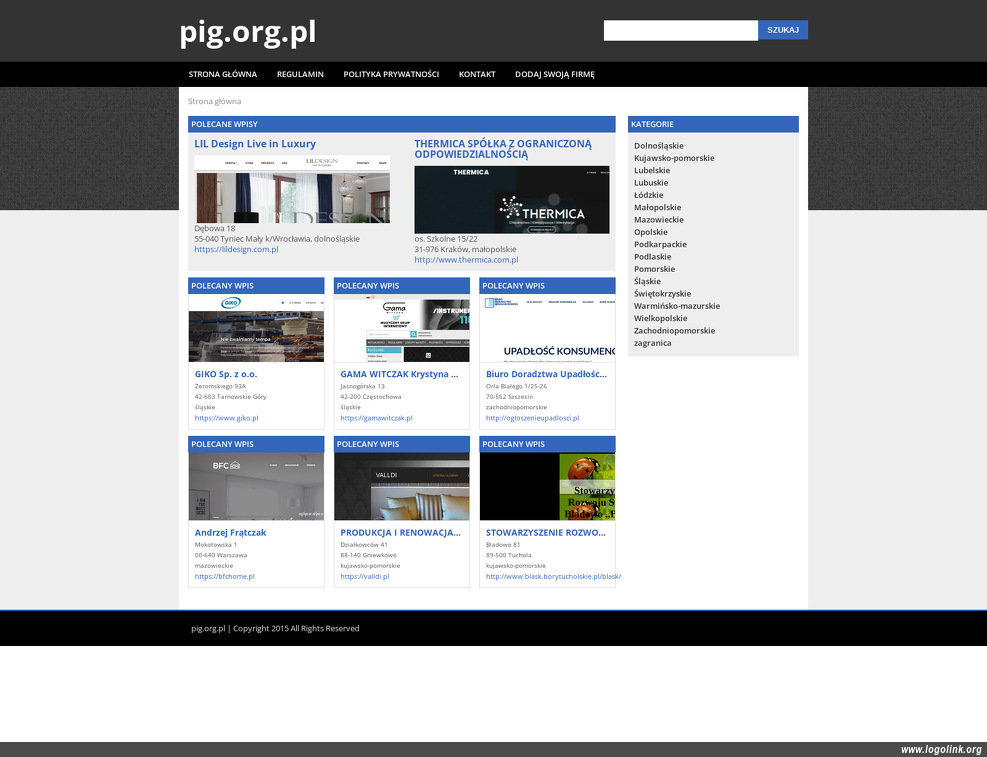Select the Kujawsko-pomorskie category
This screenshot has height=757, width=987.
coord(674,158)
